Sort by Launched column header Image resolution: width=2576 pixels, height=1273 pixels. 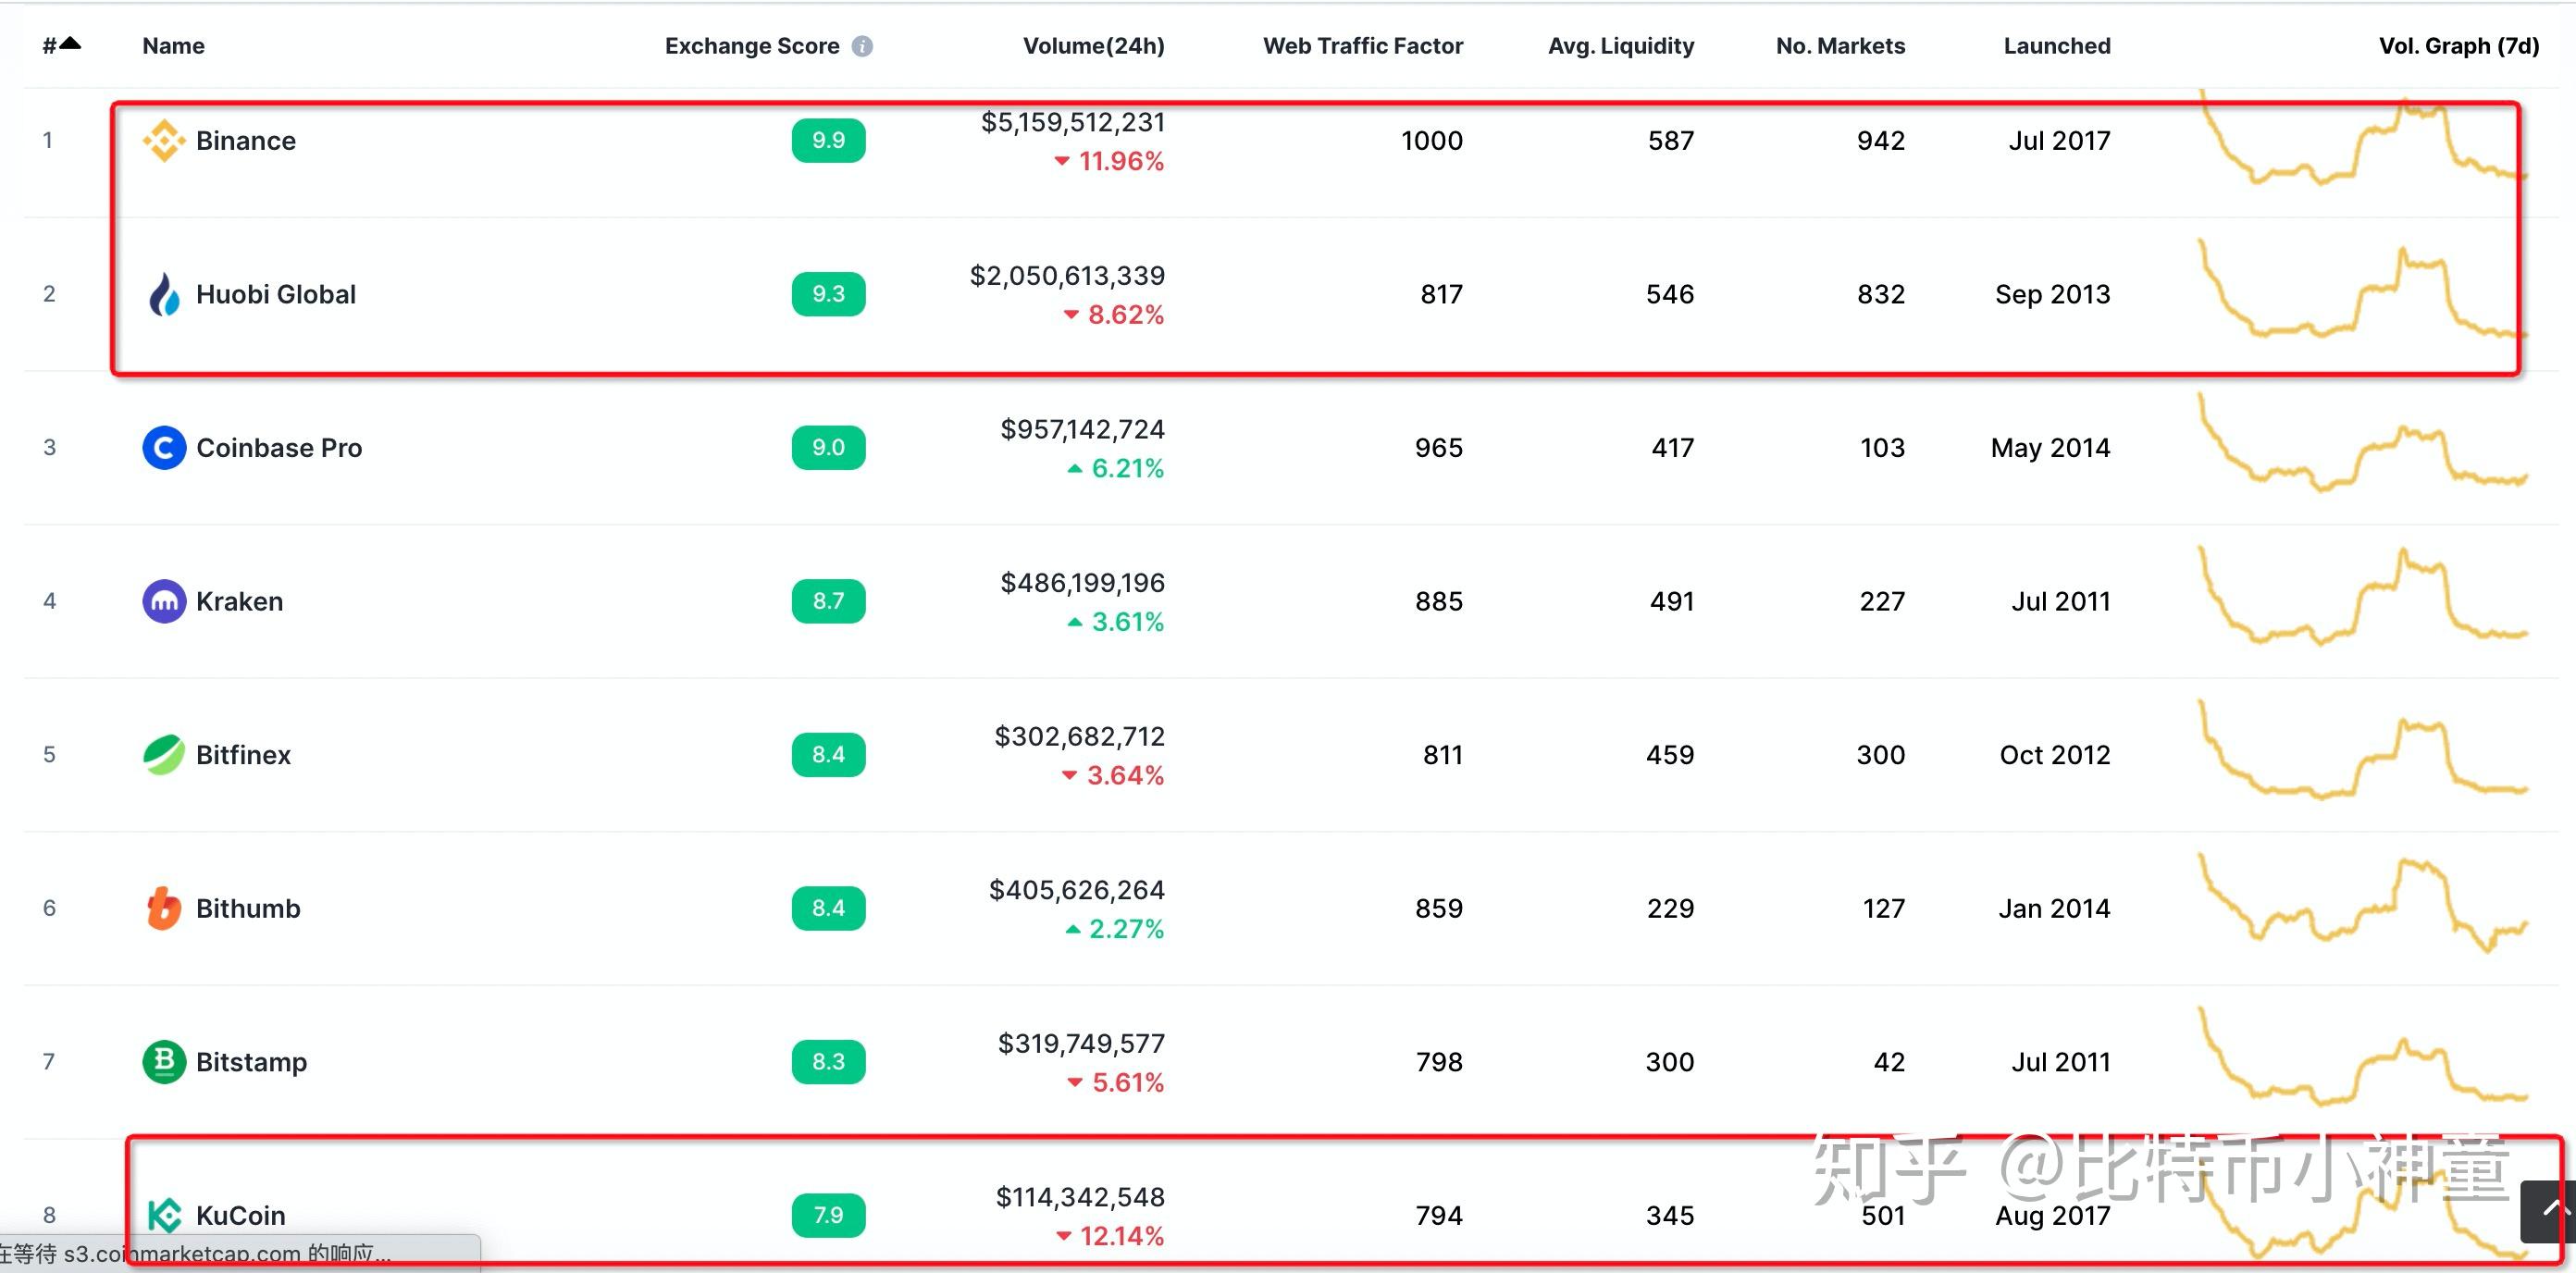2056,46
